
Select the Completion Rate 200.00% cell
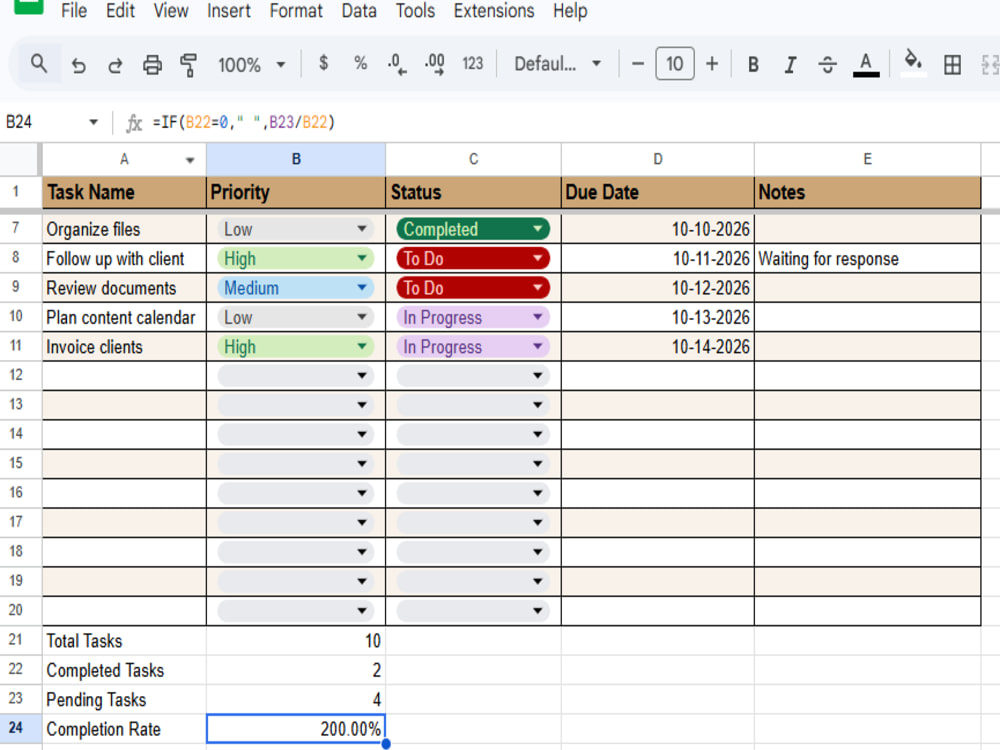click(296, 728)
